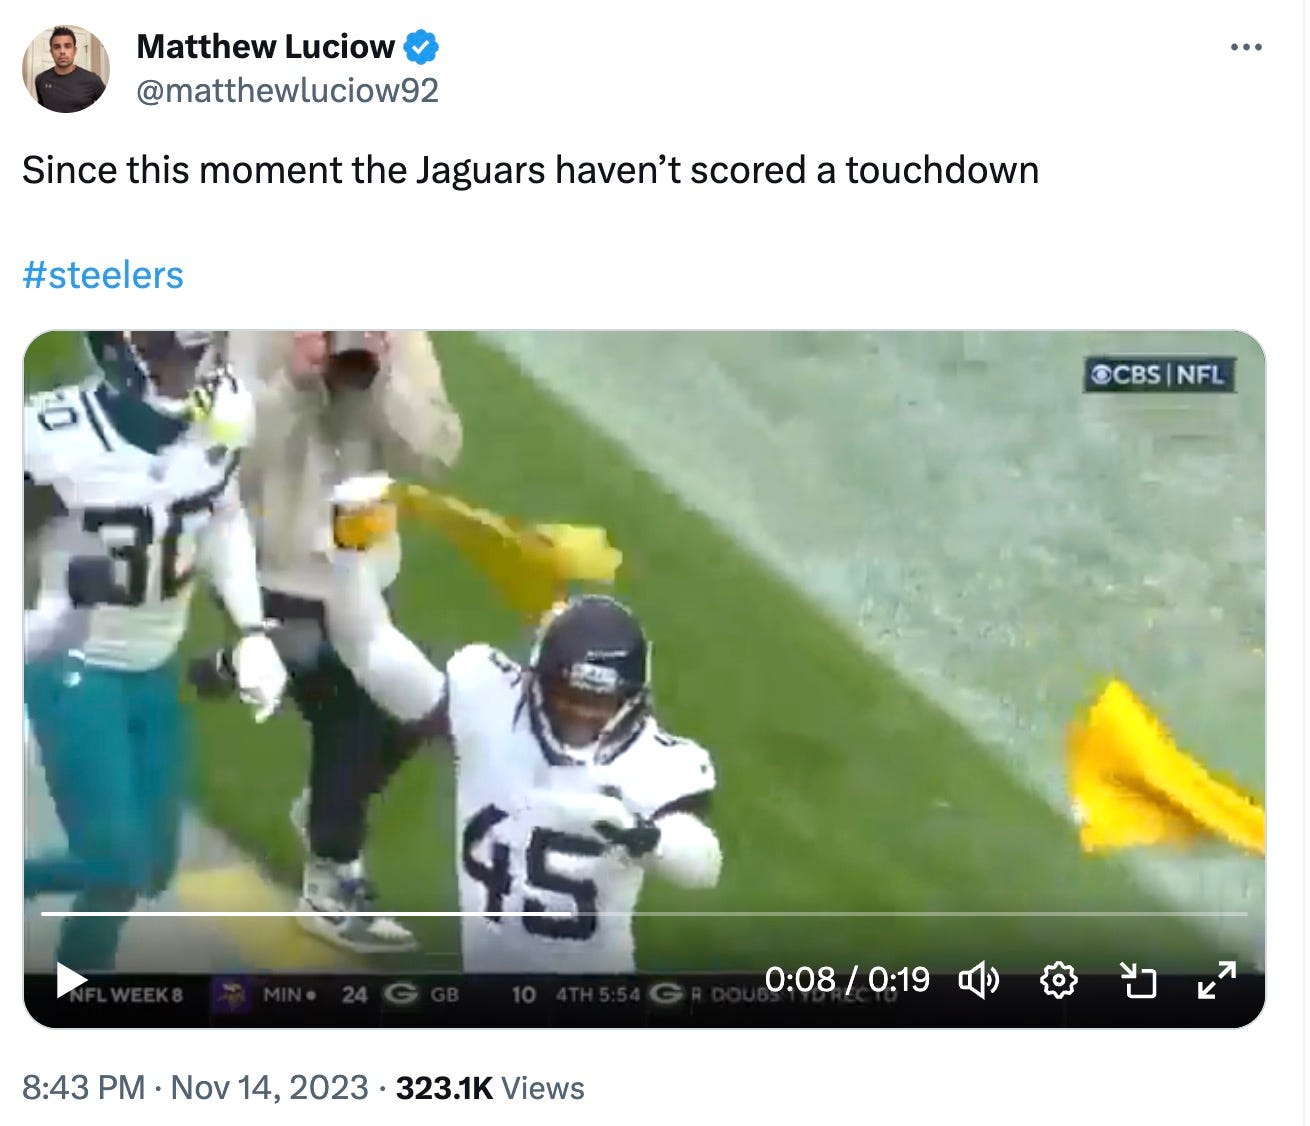Expand video to fullscreen
This screenshot has height=1126, width=1310.
pos(1216,981)
